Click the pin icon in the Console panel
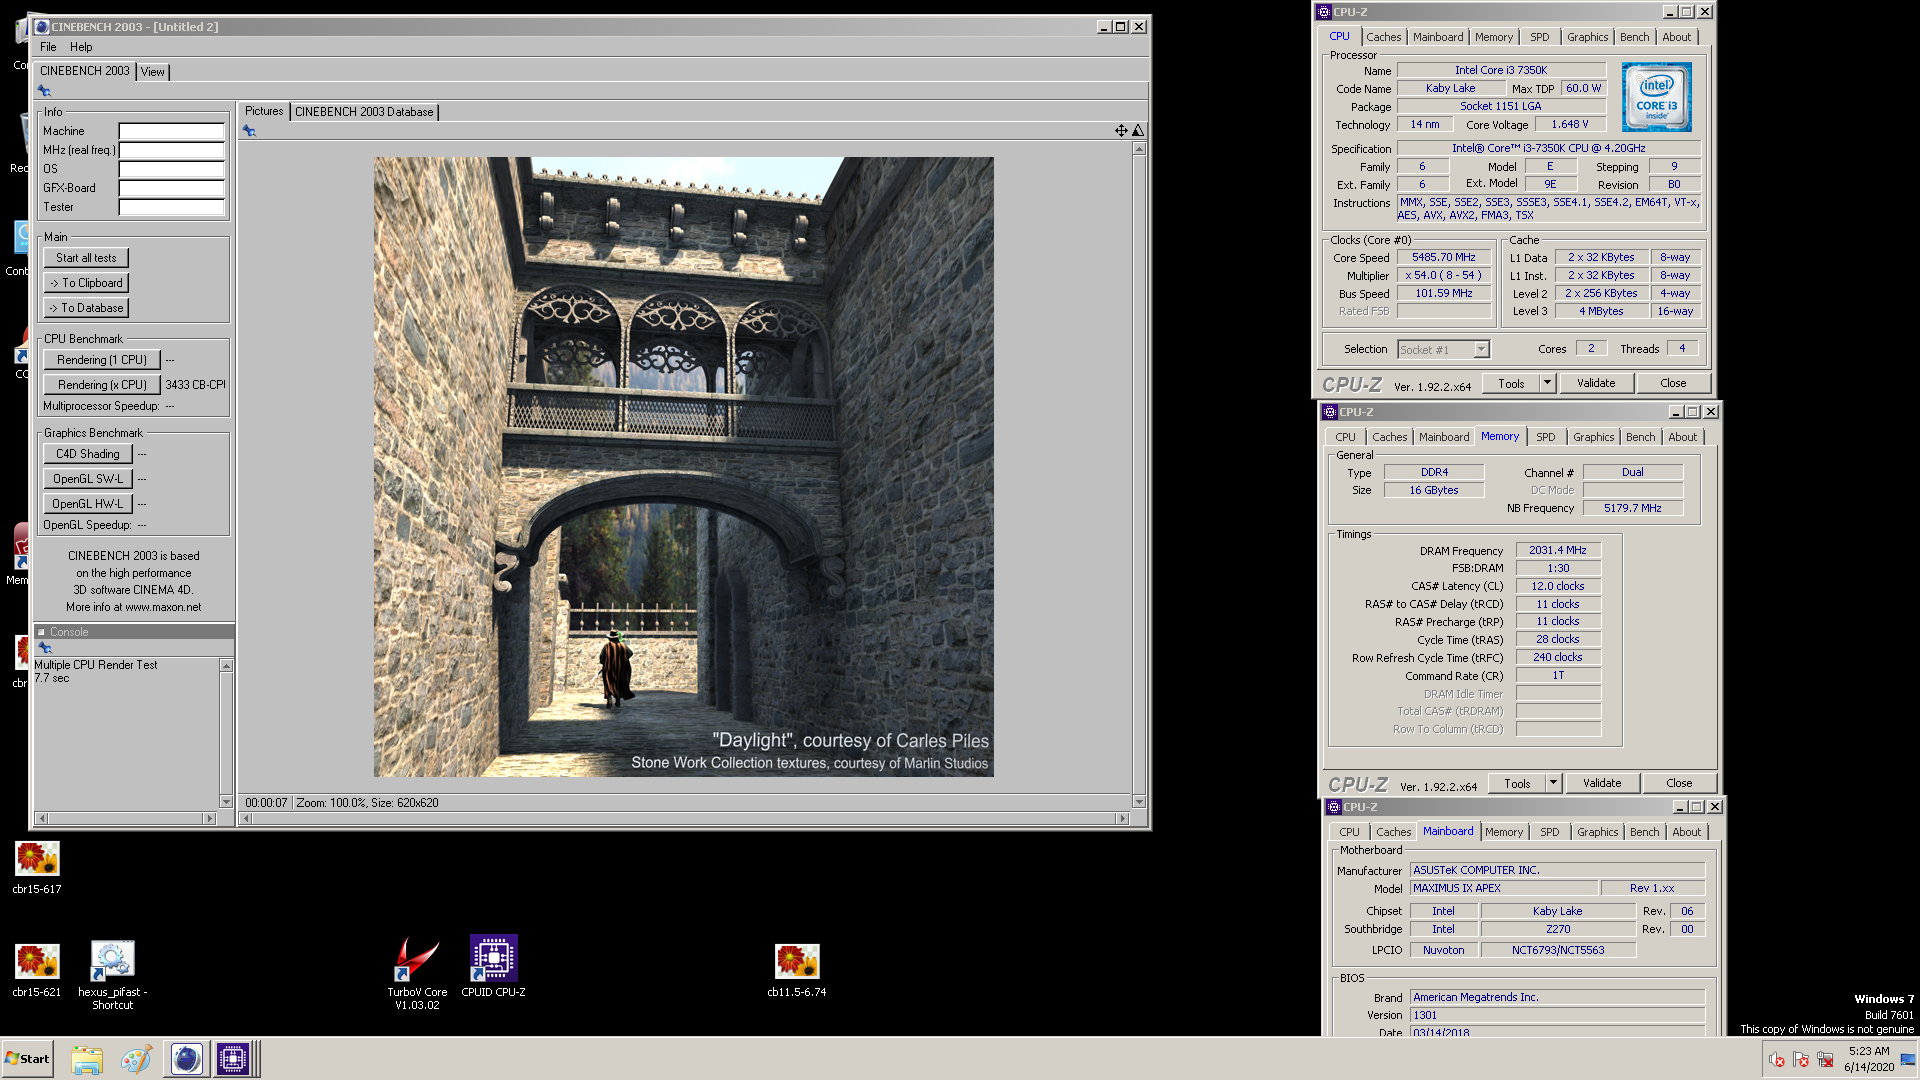The height and width of the screenshot is (1080, 1920). [x=45, y=648]
